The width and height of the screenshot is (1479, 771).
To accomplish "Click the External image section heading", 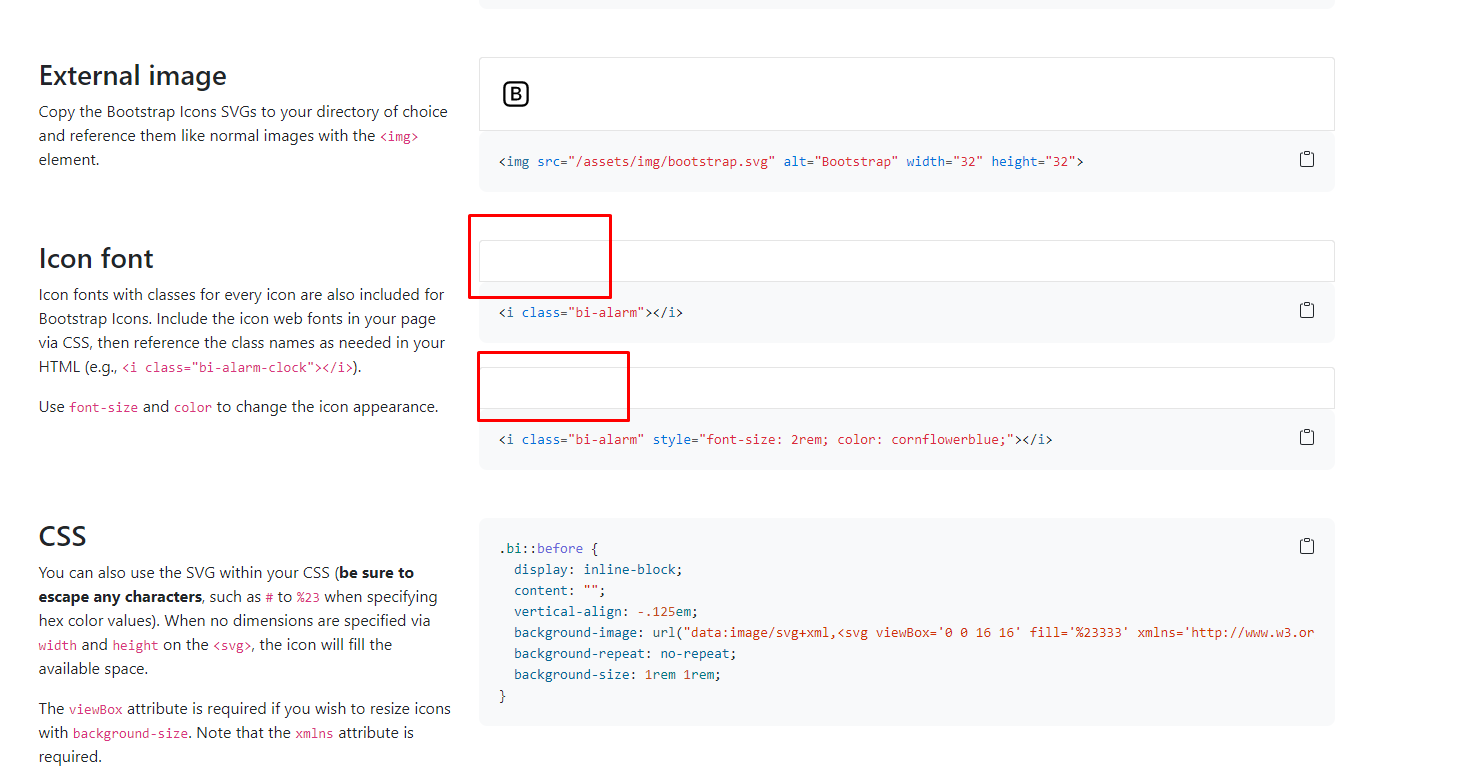I will pyautogui.click(x=132, y=75).
